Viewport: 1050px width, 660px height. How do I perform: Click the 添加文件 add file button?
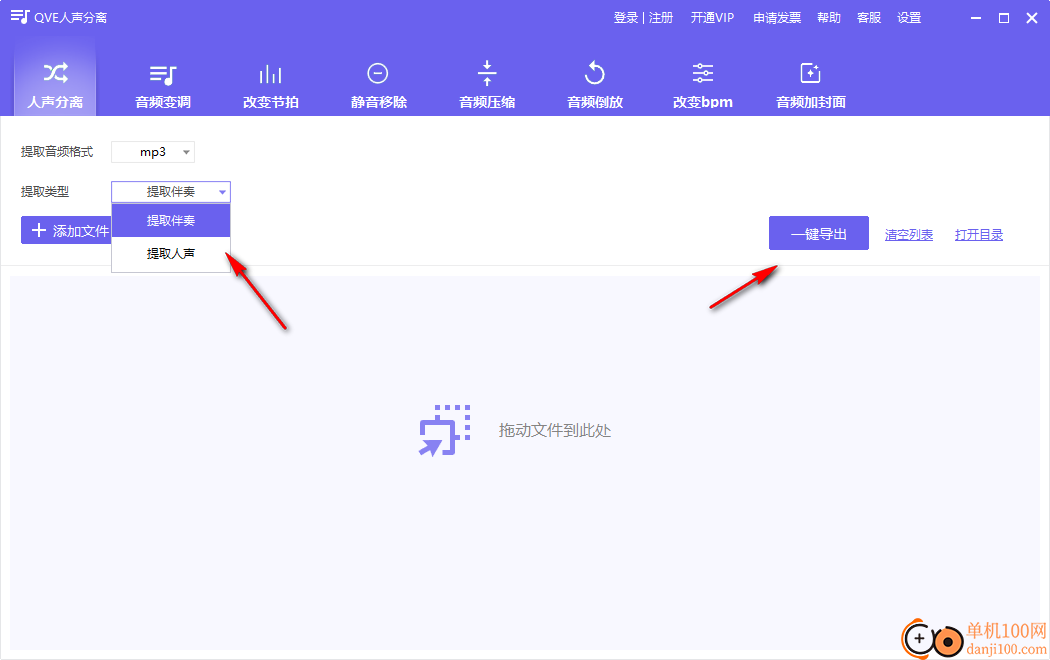(66, 230)
